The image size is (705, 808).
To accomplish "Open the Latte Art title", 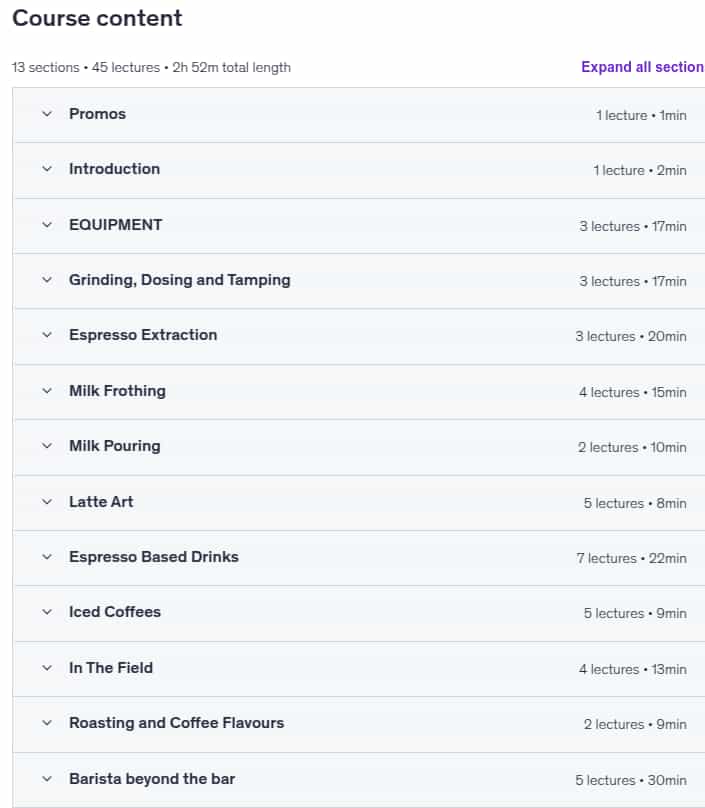I will coord(101,502).
